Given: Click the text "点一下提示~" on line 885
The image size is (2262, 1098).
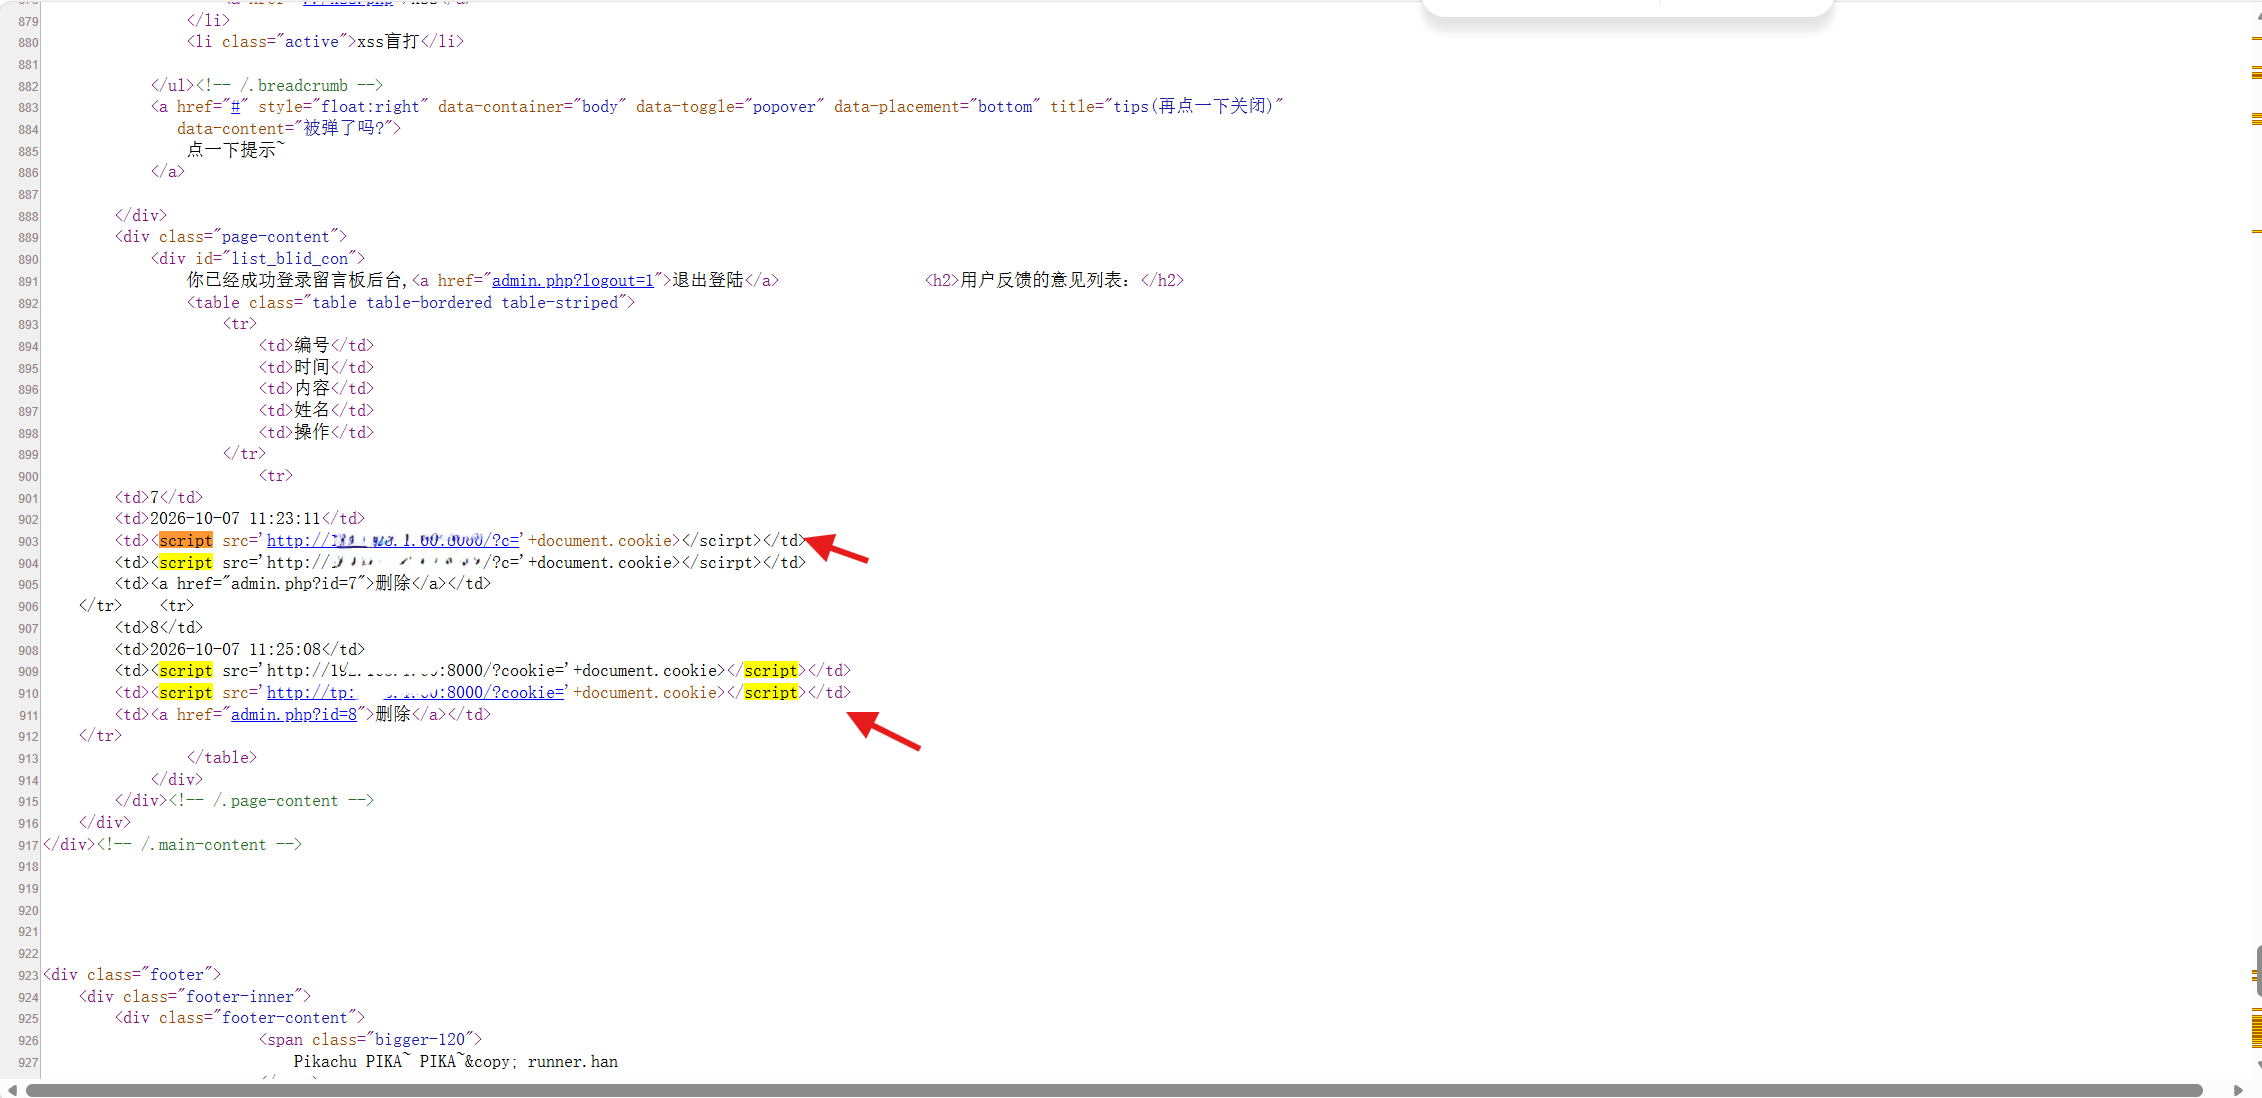Looking at the screenshot, I should pyautogui.click(x=236, y=150).
